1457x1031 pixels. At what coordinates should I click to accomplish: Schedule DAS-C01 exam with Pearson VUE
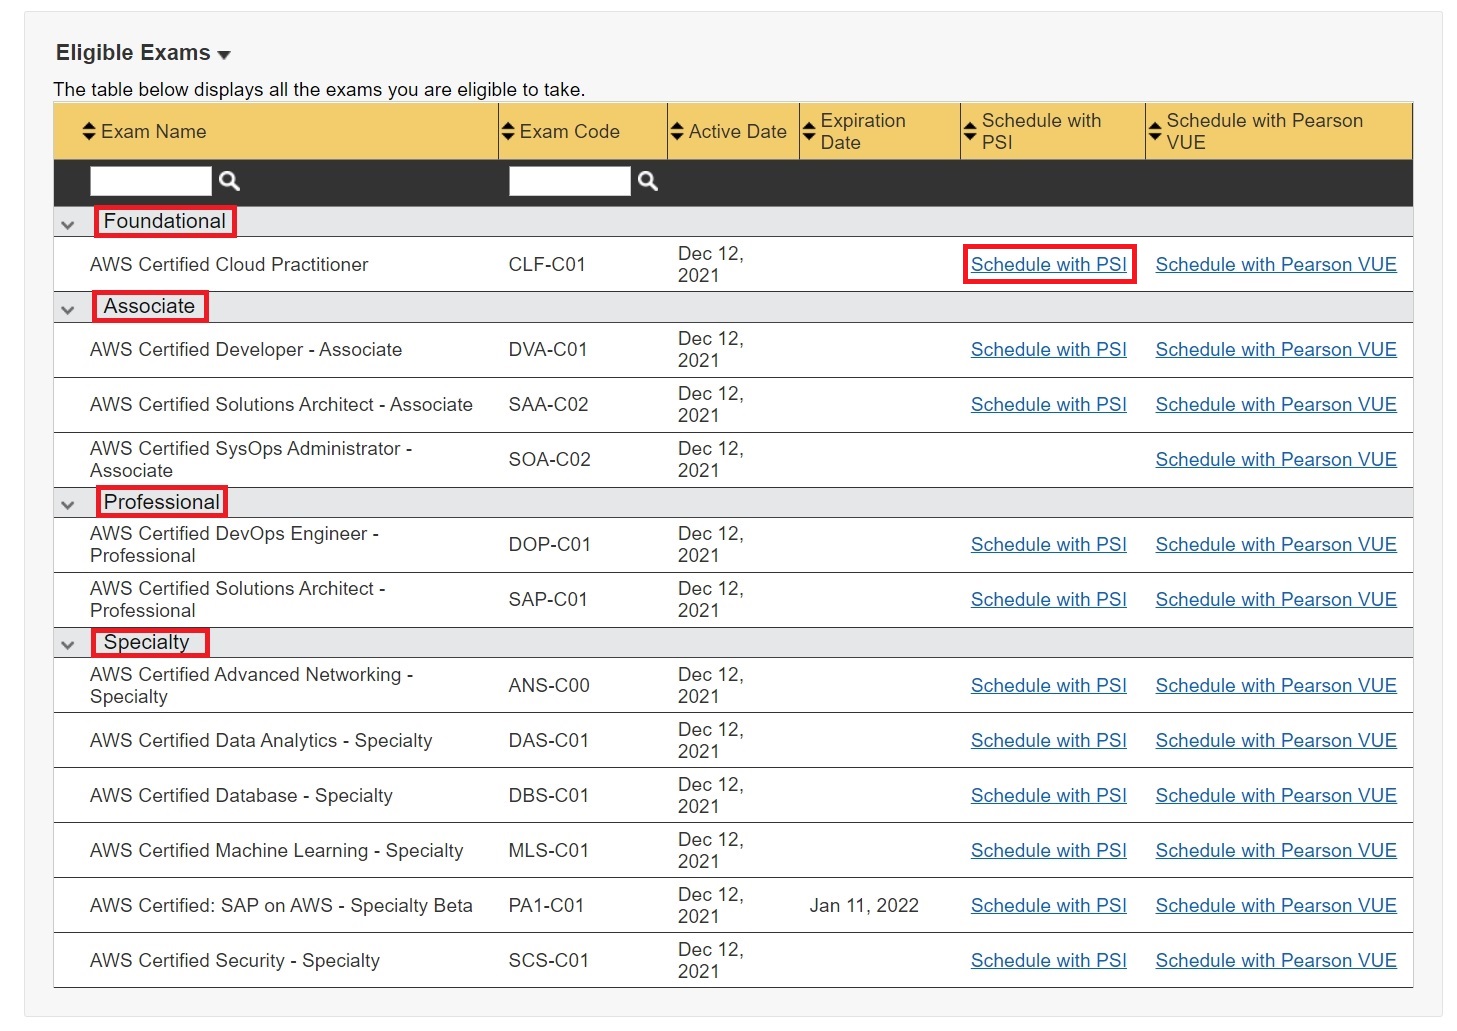[x=1276, y=740]
